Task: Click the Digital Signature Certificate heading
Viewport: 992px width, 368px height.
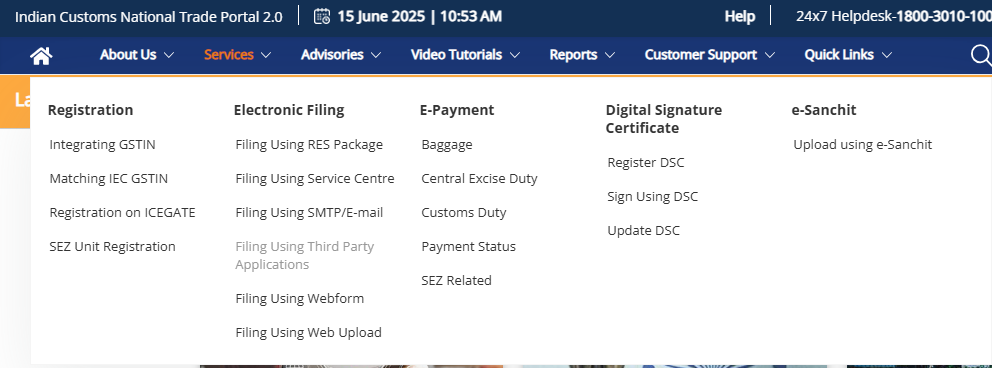Action: pyautogui.click(x=664, y=119)
